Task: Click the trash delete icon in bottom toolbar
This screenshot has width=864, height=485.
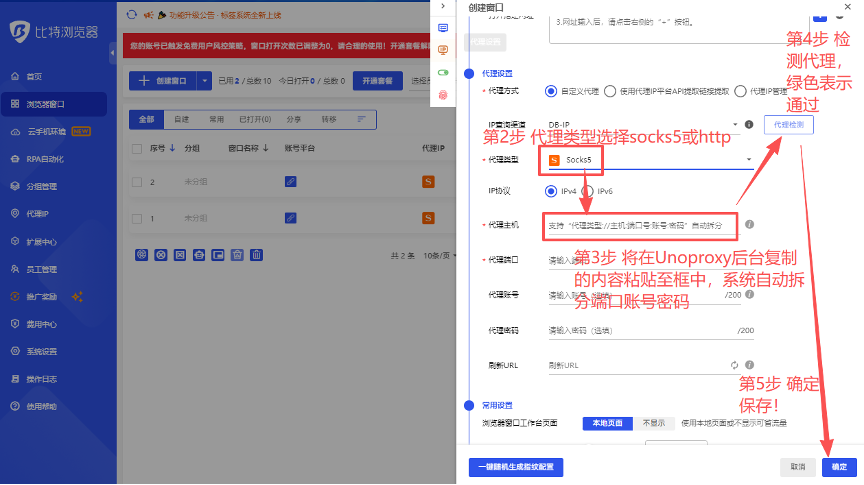Action: tap(257, 255)
